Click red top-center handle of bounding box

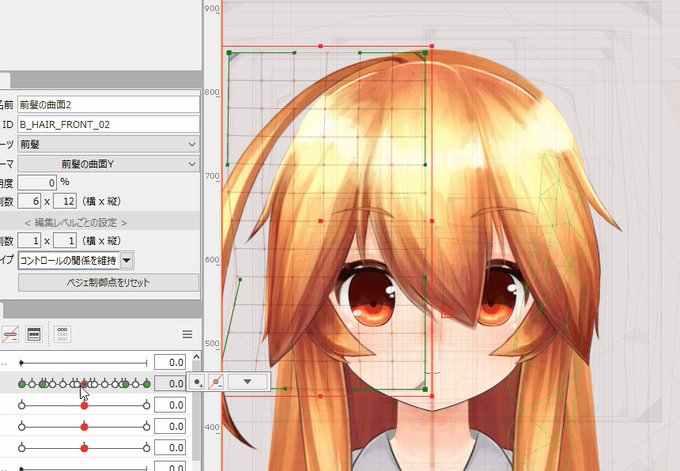pyautogui.click(x=321, y=46)
